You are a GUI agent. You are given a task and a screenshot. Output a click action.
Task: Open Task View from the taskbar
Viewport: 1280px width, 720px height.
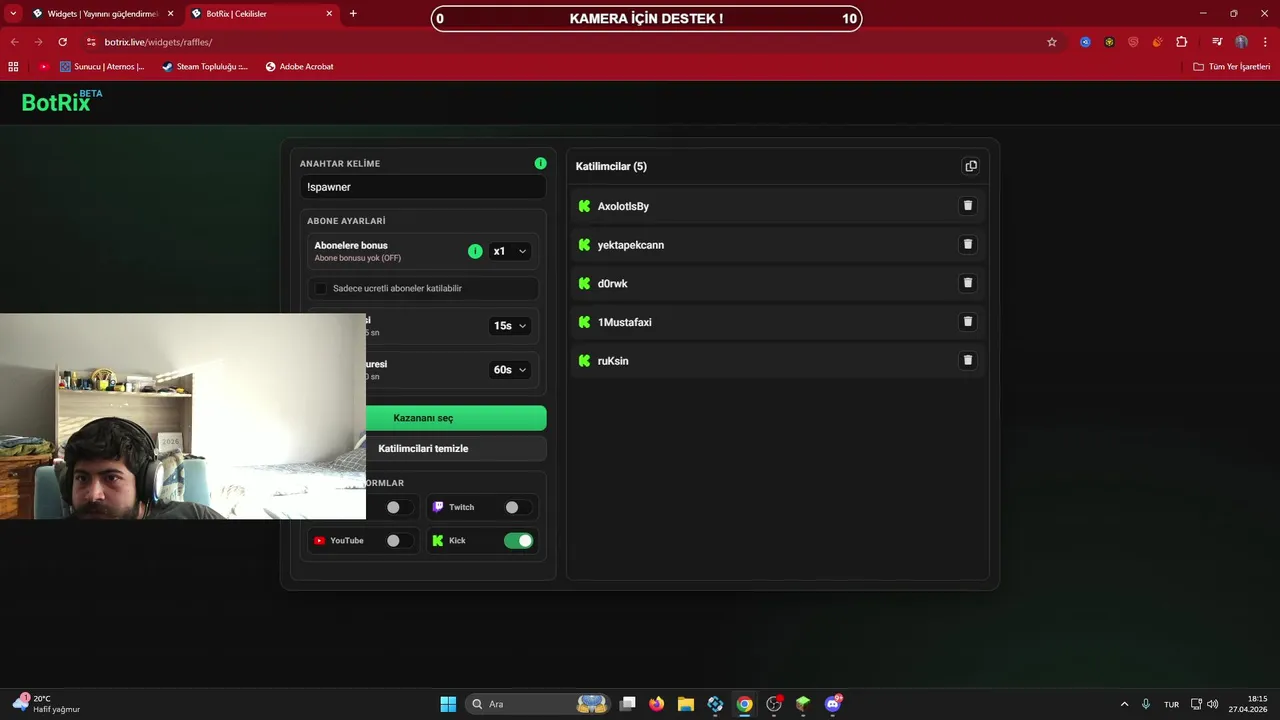[627, 704]
